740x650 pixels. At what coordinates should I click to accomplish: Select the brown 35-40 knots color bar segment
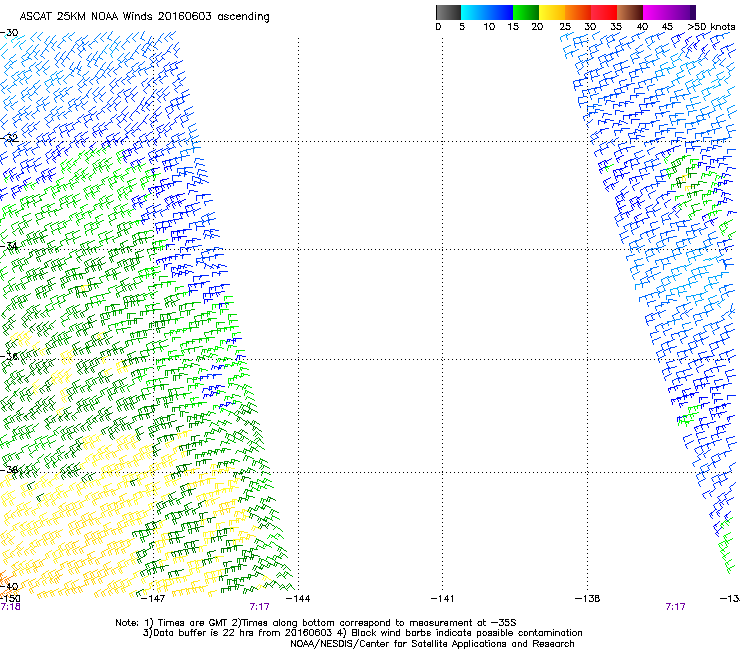pos(630,12)
